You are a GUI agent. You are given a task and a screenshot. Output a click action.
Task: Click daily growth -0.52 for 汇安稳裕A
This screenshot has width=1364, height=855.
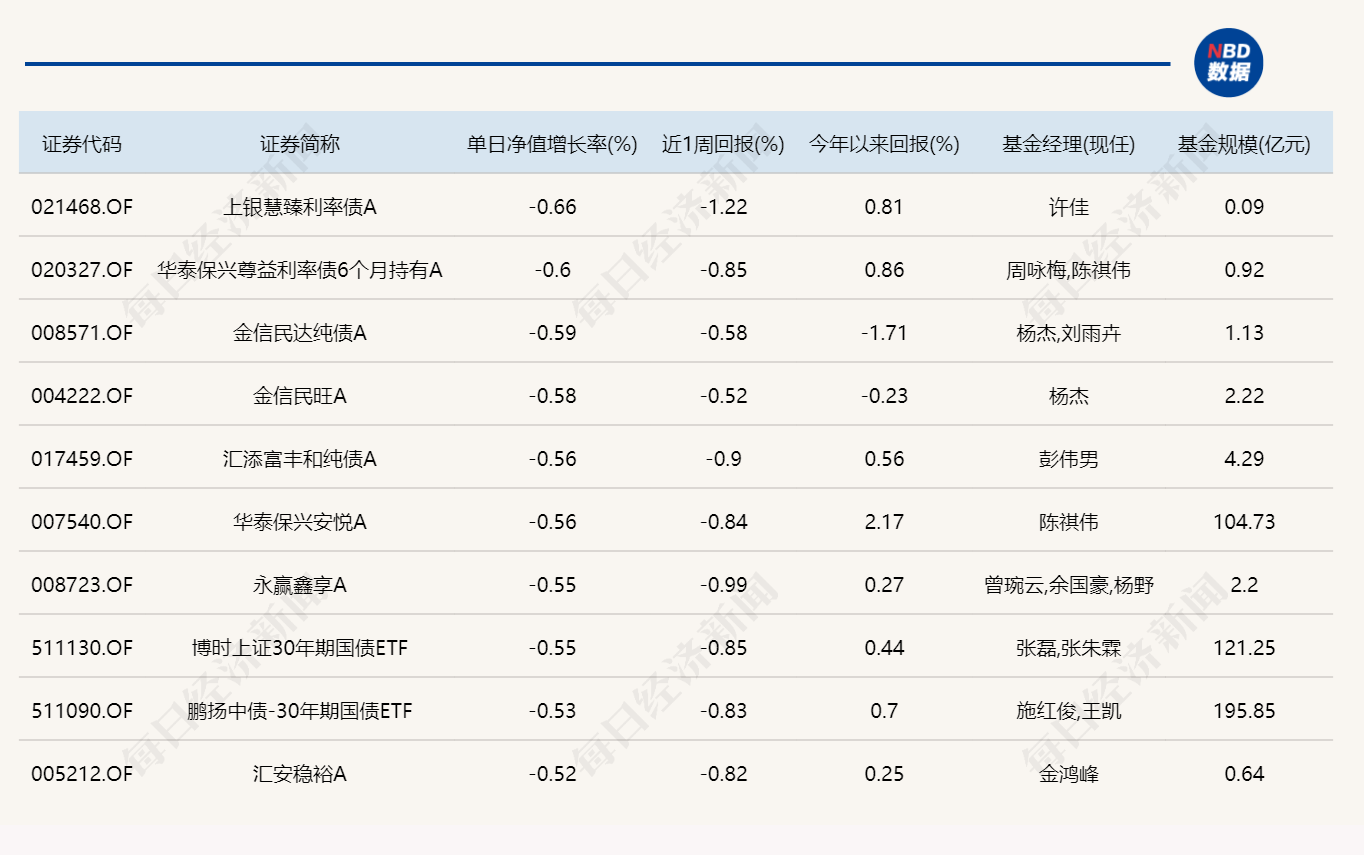552,774
